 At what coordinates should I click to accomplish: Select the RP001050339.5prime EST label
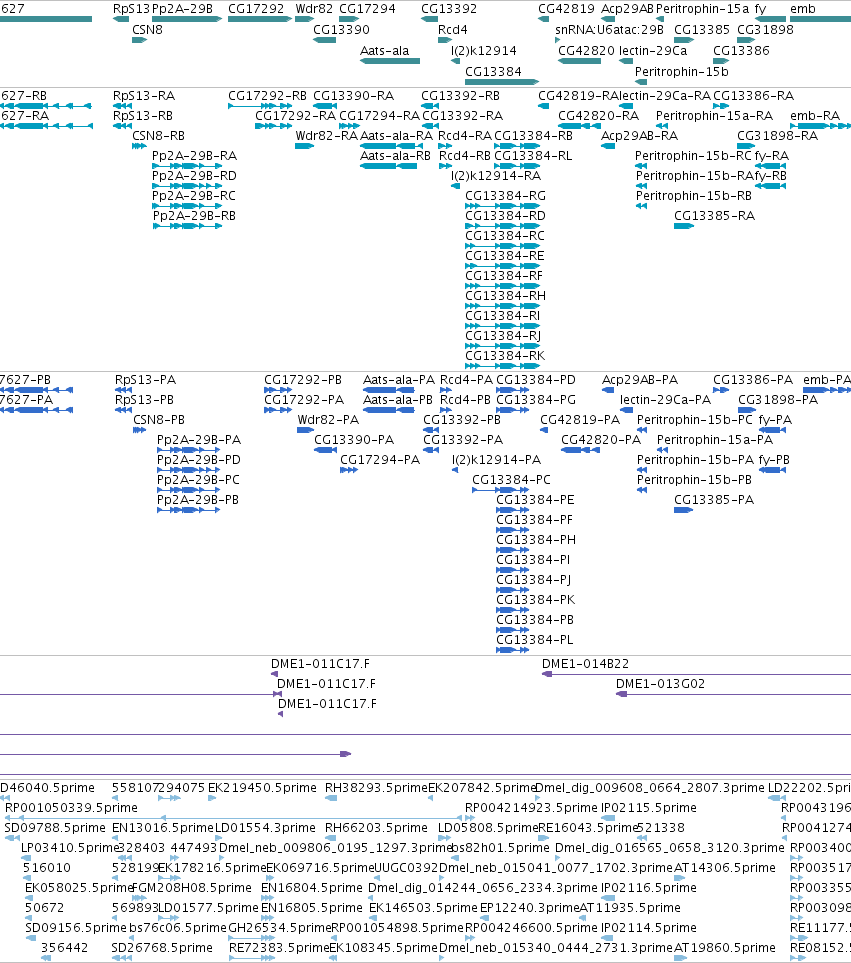(x=71, y=808)
